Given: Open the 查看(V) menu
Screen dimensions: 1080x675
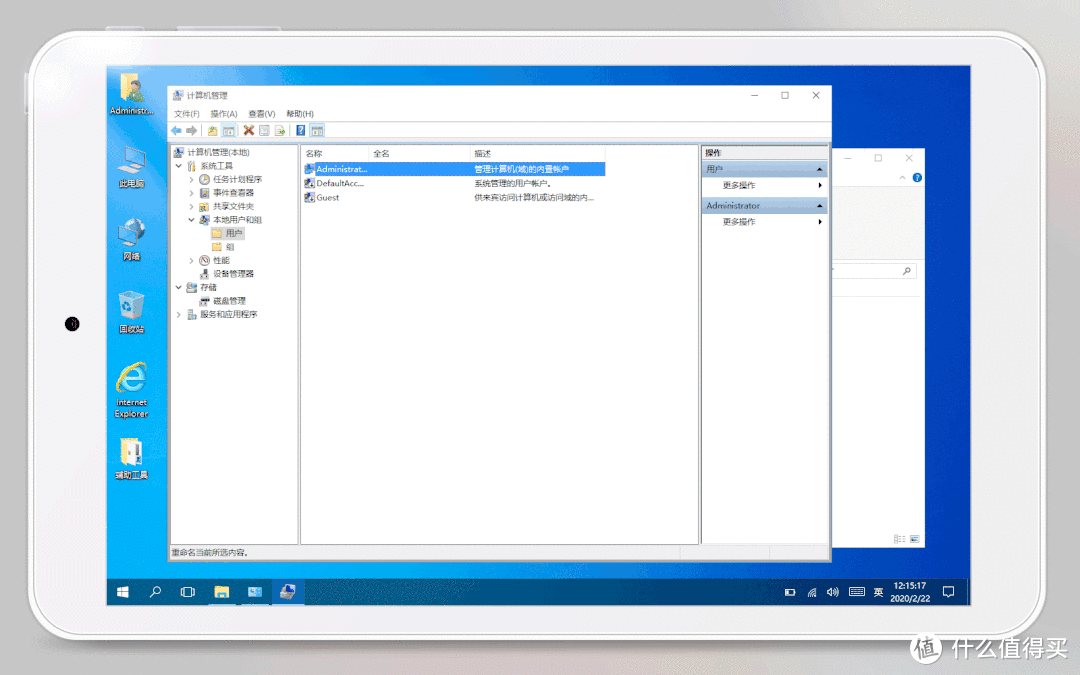Looking at the screenshot, I should (x=262, y=114).
